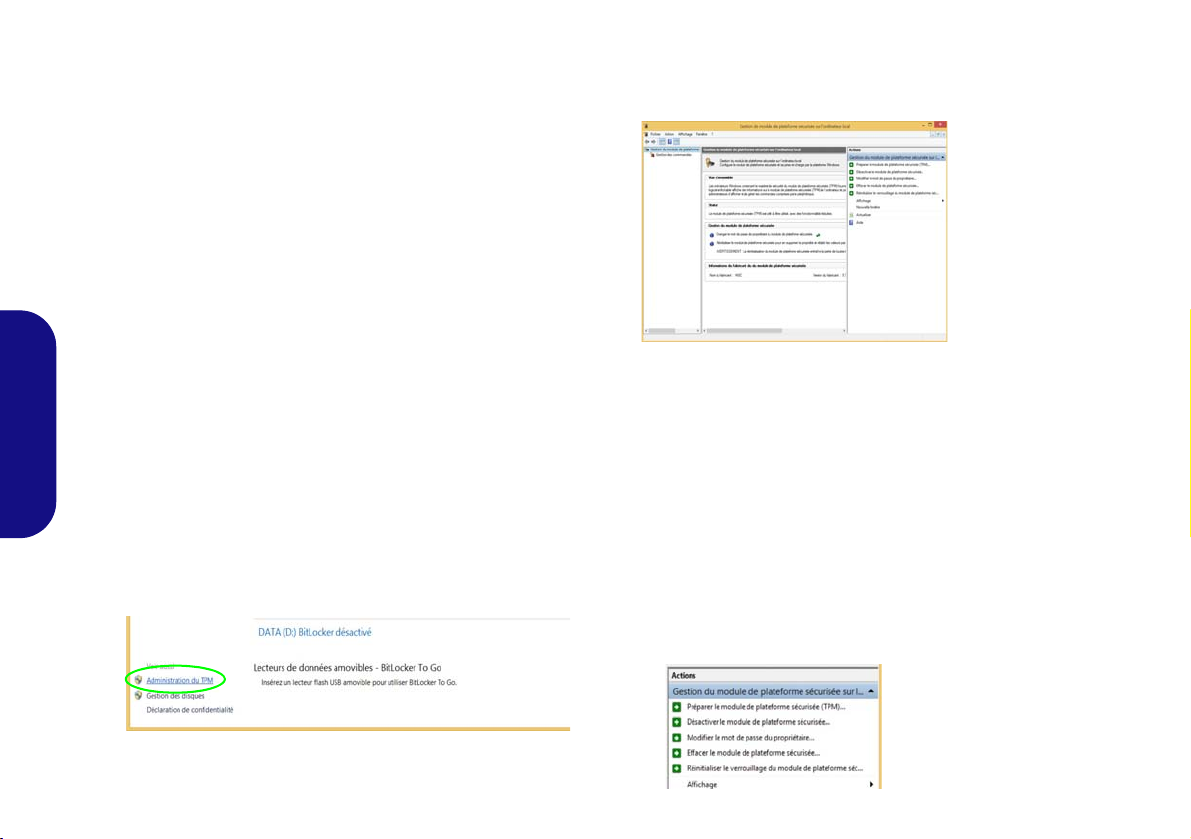Viewport: 1191px width, 839px height.
Task: Click the horizontal scrollbar under the console center pane
Action: click(x=774, y=331)
